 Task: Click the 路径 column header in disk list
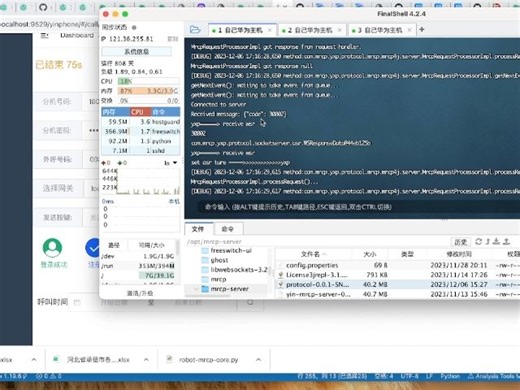pyautogui.click(x=114, y=245)
